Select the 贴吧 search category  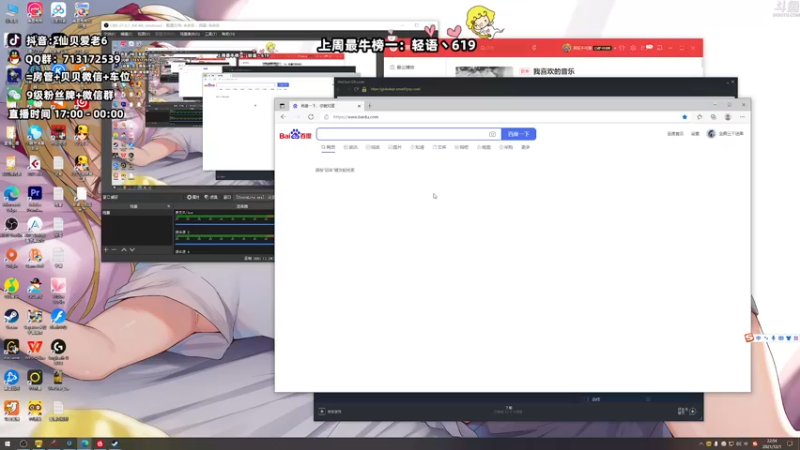click(x=461, y=147)
